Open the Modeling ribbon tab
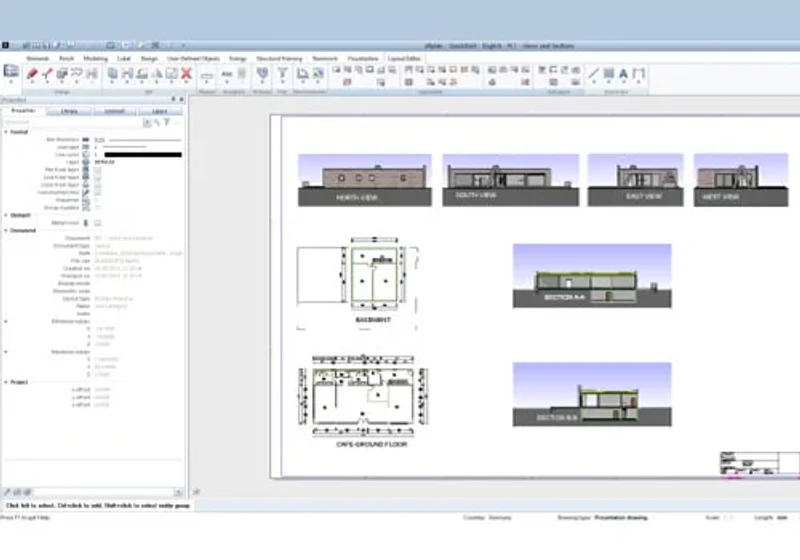 (95, 59)
